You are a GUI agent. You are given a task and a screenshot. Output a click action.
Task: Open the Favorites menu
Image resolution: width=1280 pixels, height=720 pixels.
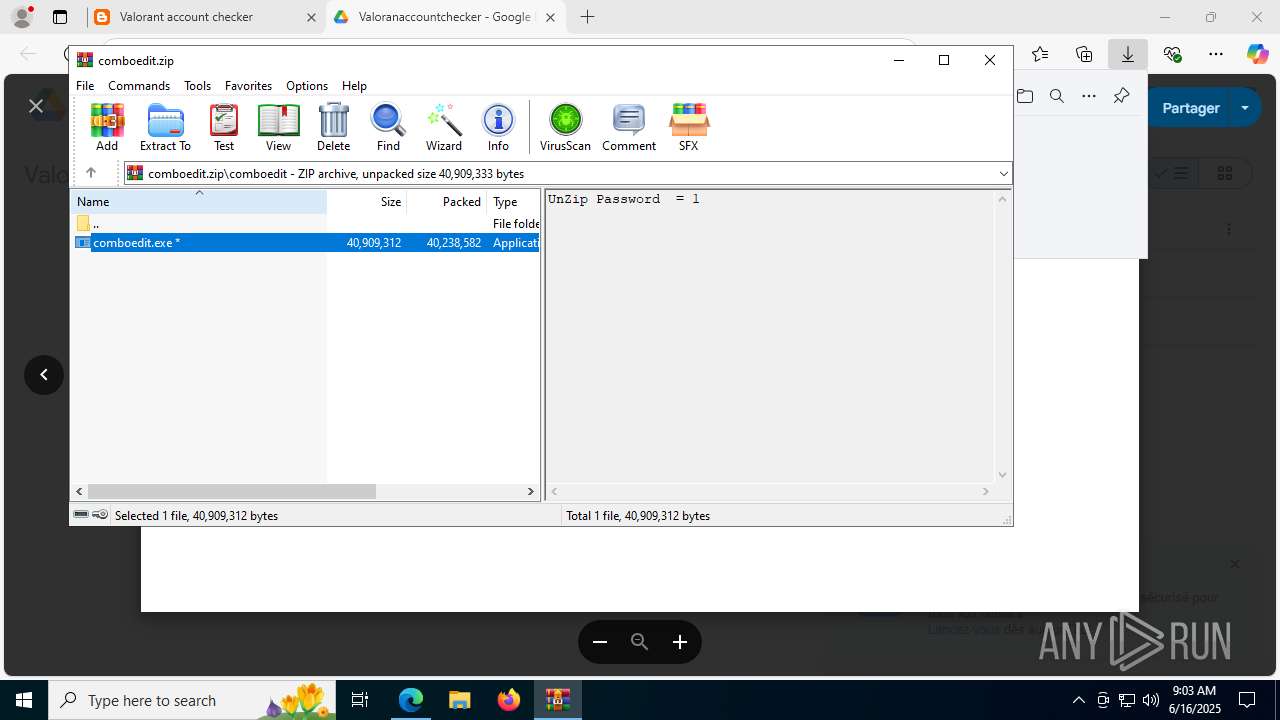(x=248, y=86)
